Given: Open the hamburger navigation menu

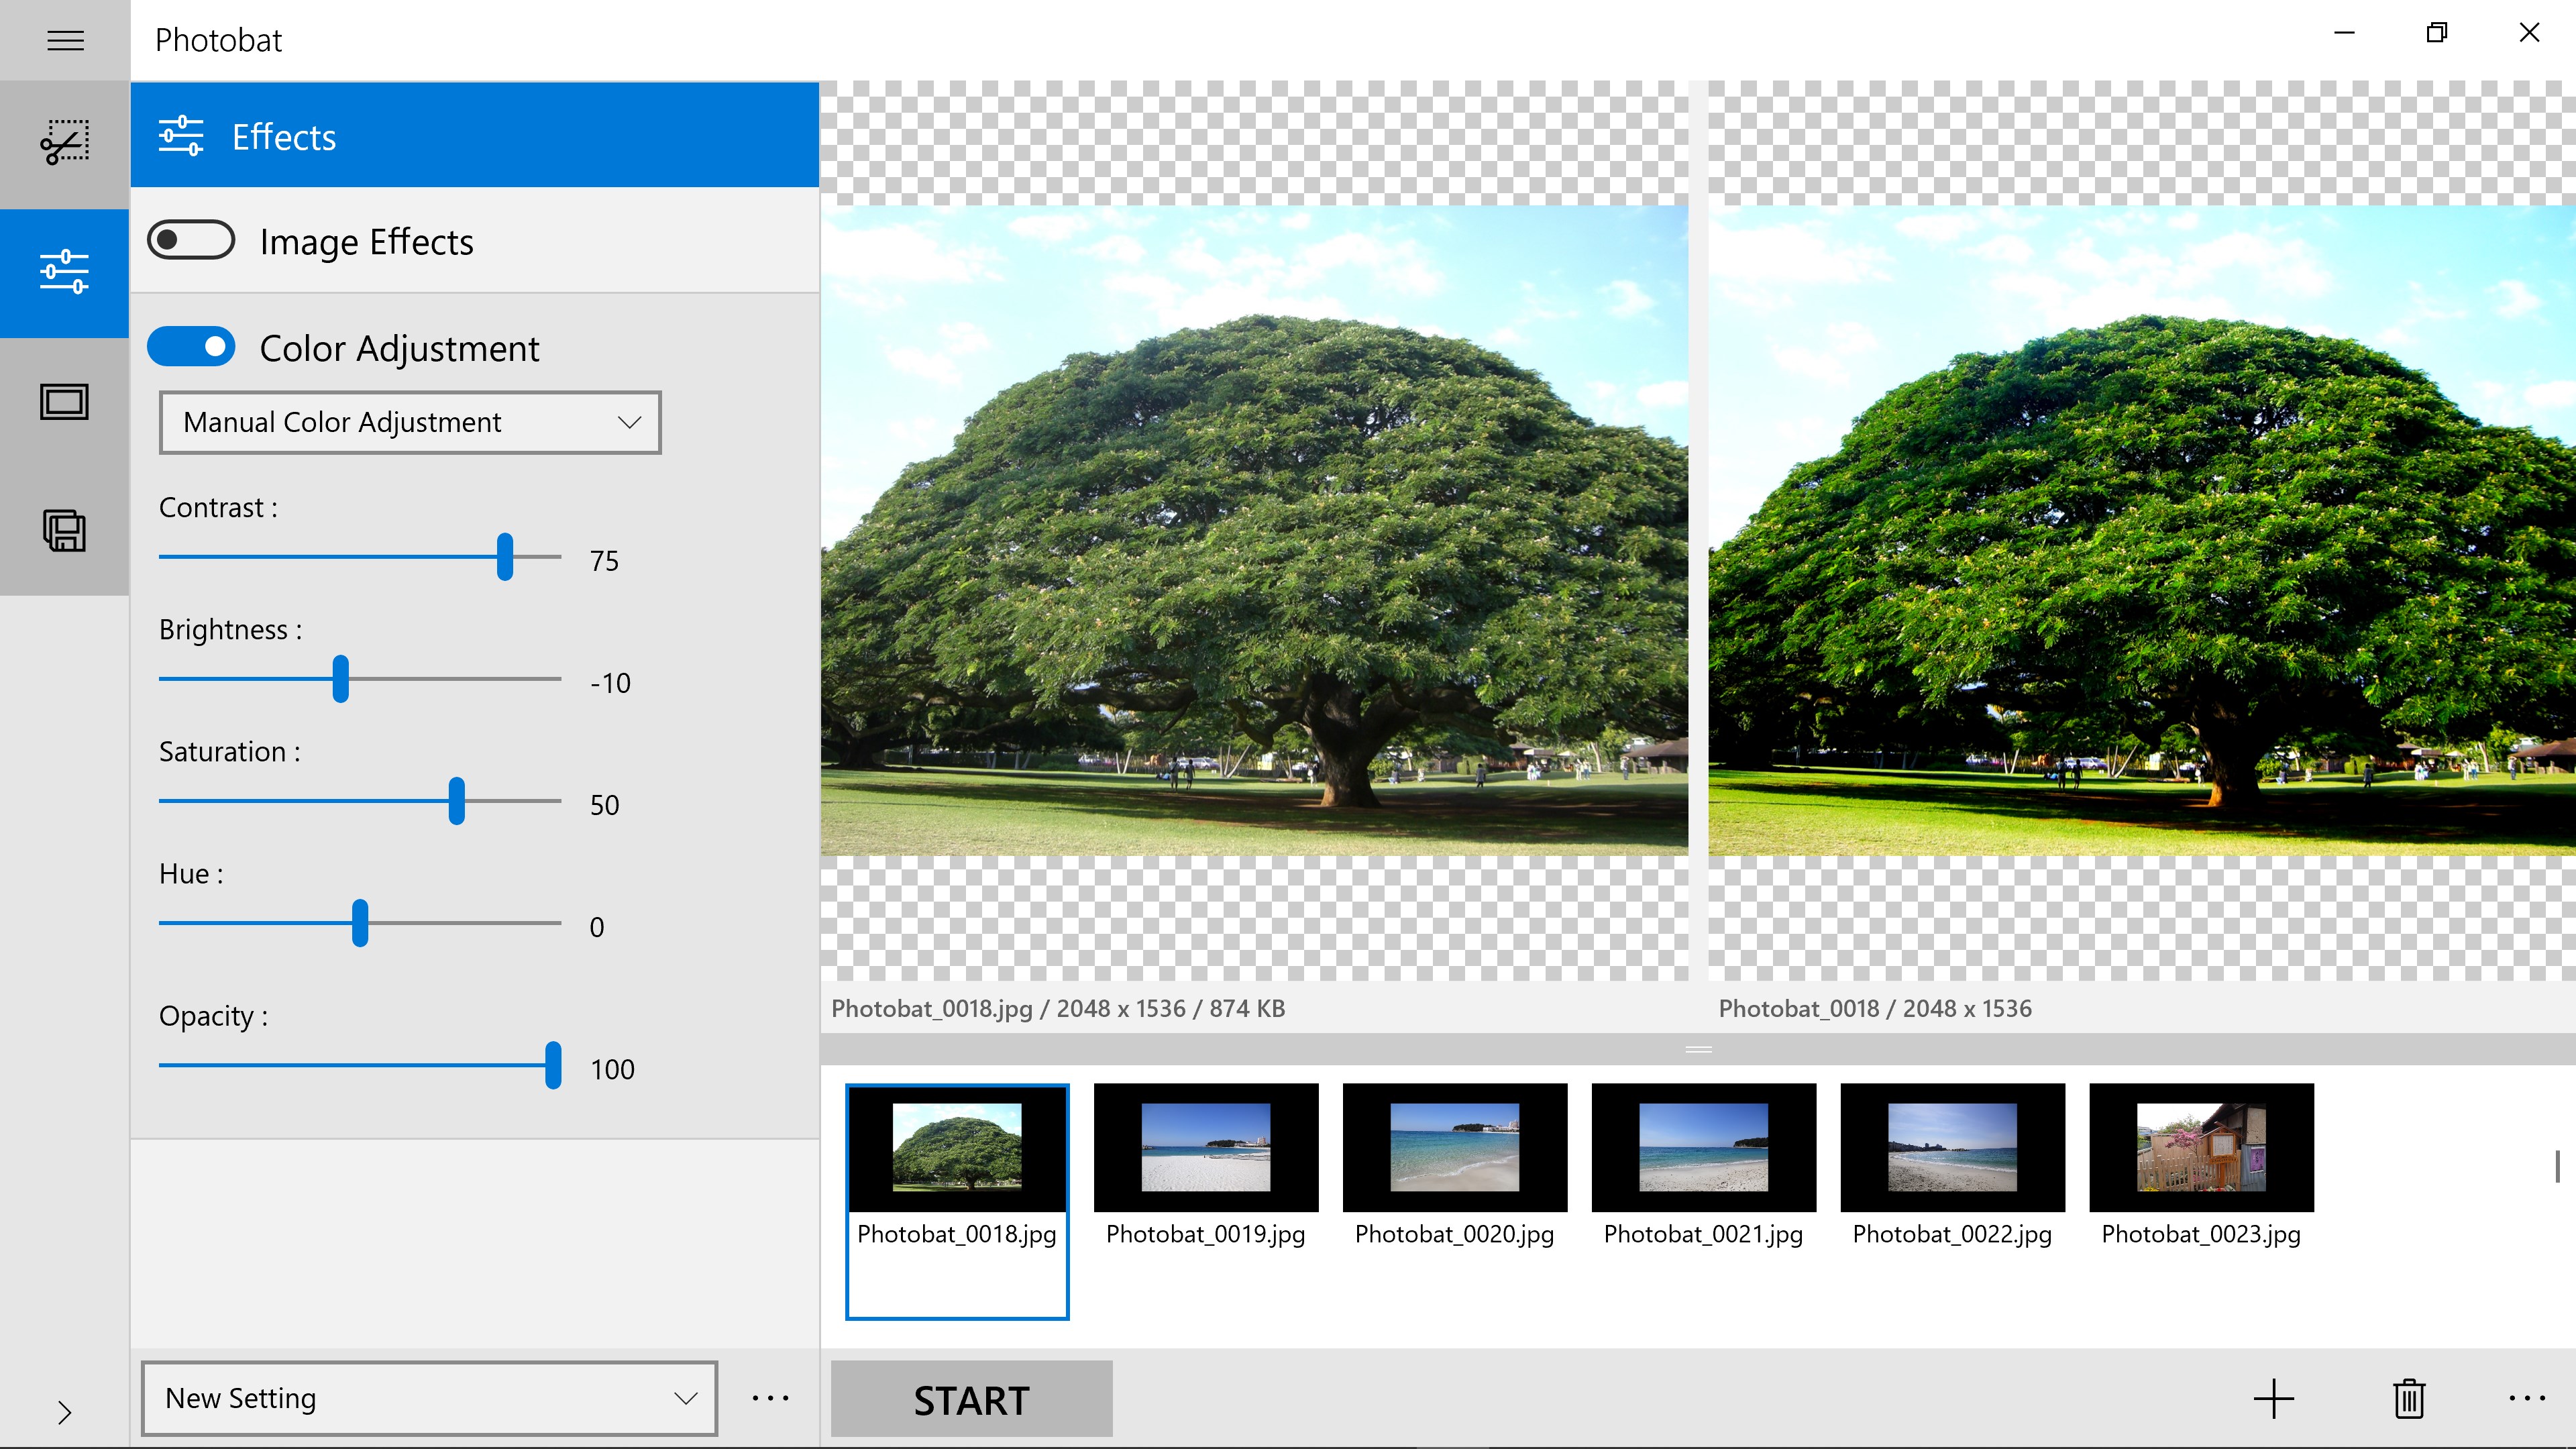Looking at the screenshot, I should coord(65,40).
